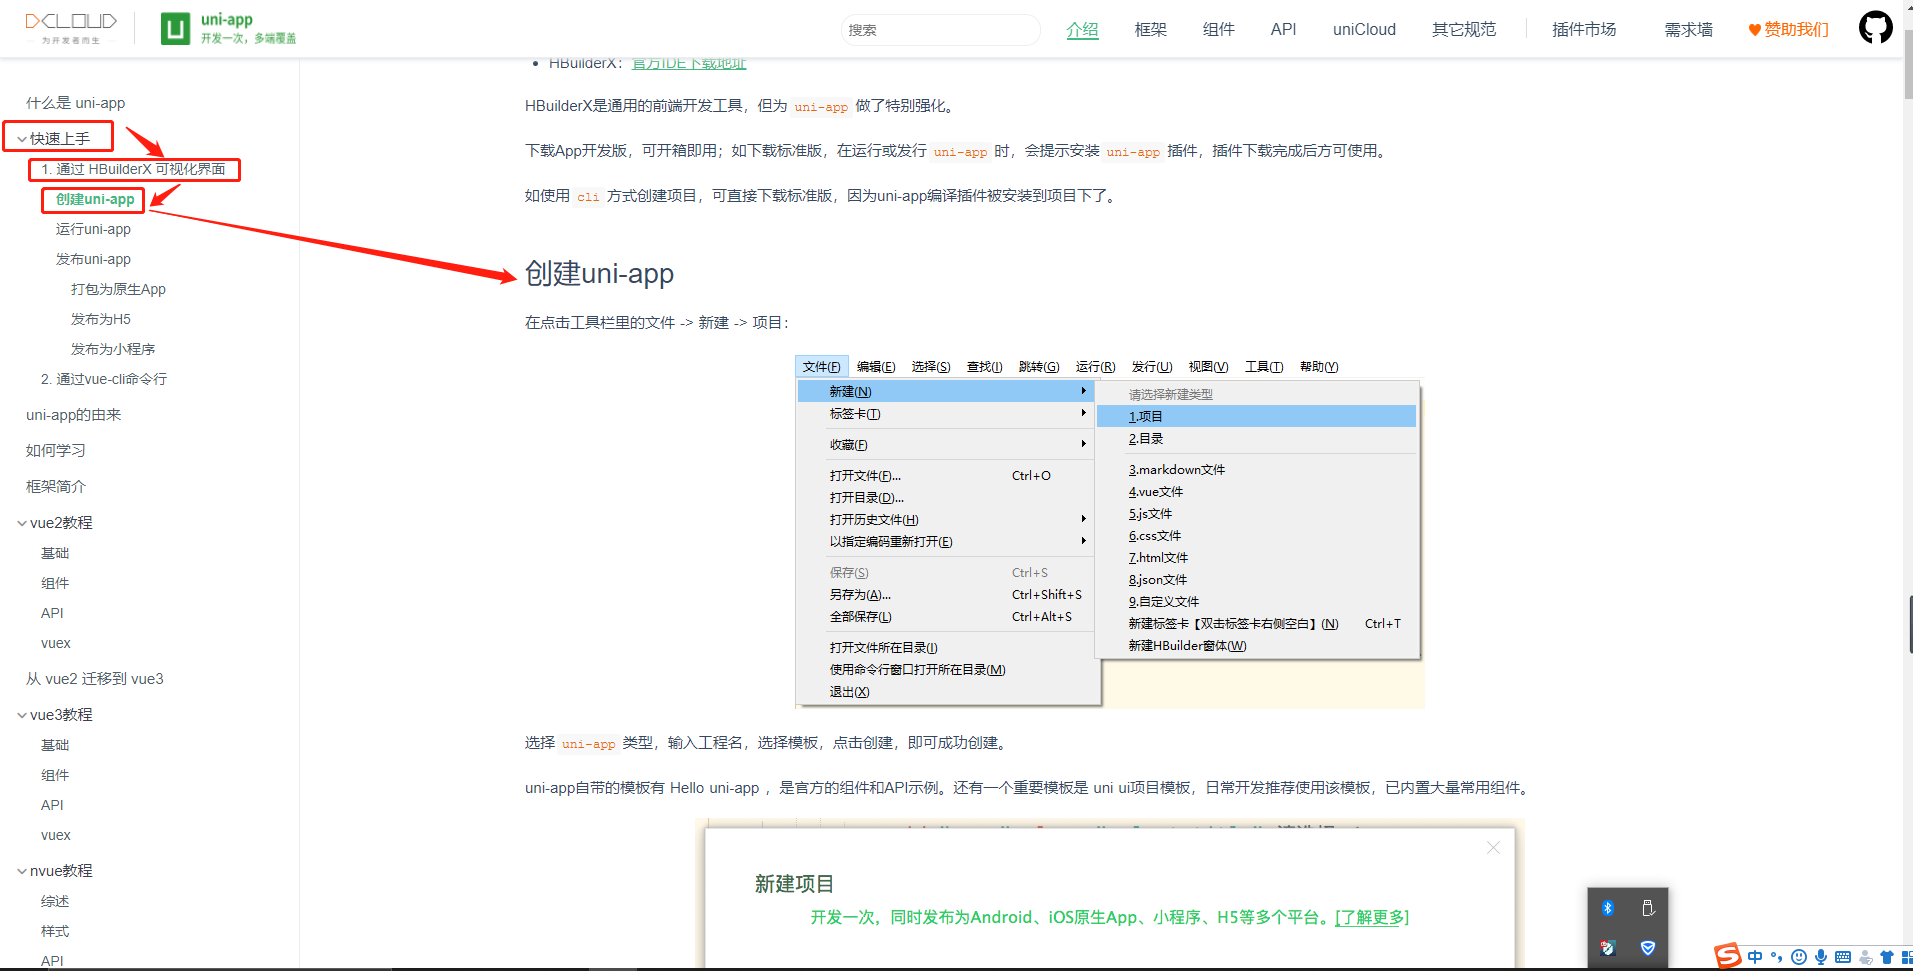
Task: Click 新建(N) in the HBuilderX menu image
Action: [x=946, y=391]
